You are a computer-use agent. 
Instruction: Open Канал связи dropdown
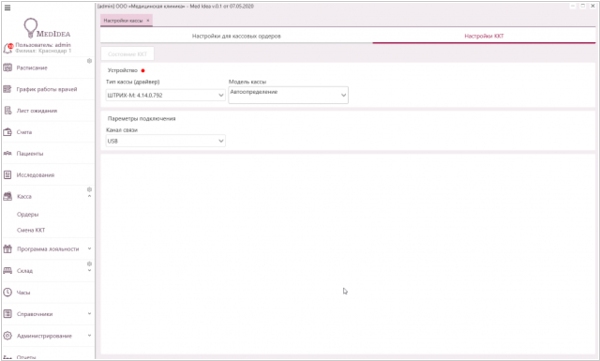point(165,141)
